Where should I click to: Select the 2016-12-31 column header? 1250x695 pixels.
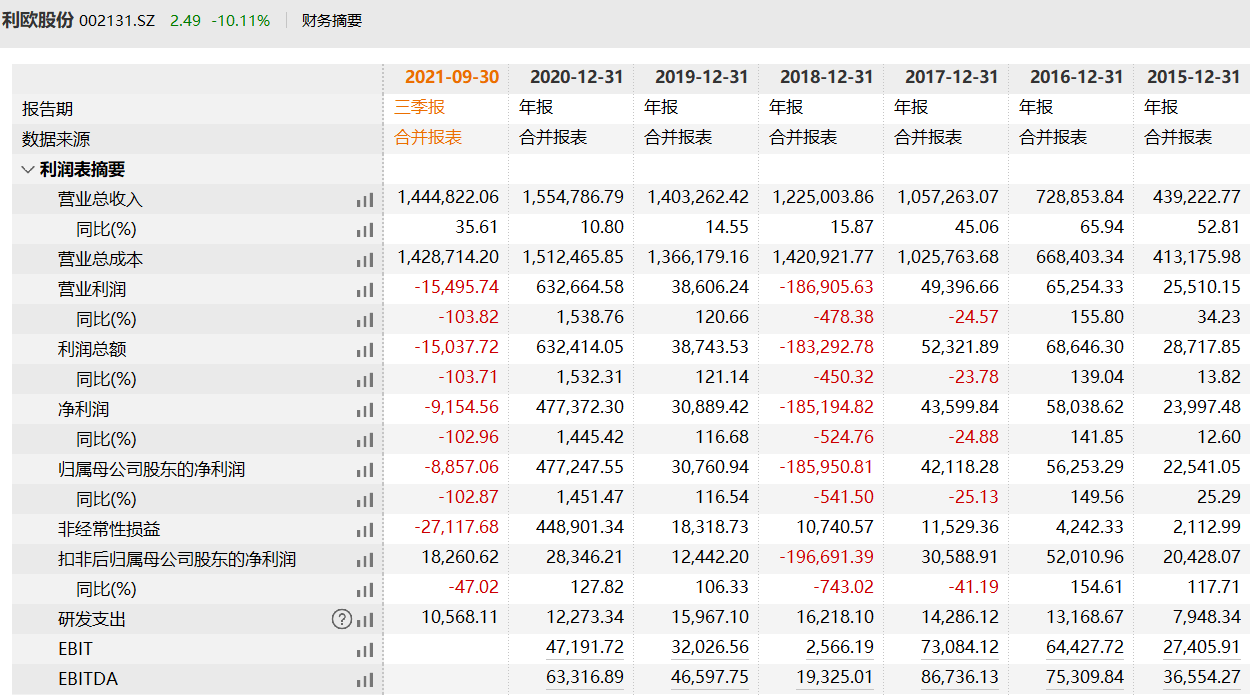[x=1076, y=77]
